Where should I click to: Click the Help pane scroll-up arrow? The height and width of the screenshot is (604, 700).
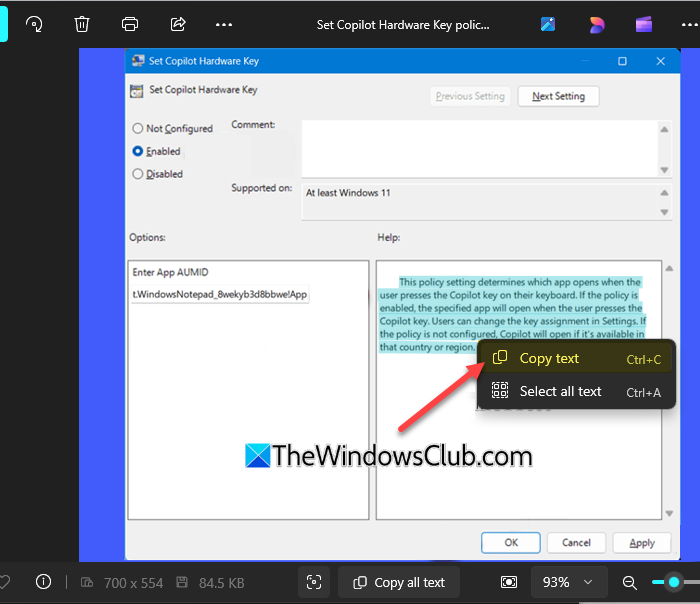pyautogui.click(x=669, y=268)
